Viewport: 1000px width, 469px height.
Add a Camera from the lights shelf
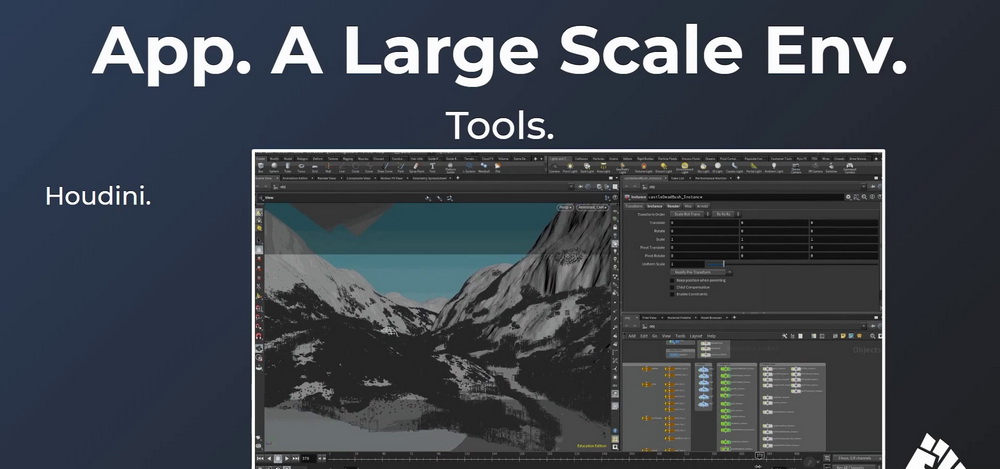[554, 168]
